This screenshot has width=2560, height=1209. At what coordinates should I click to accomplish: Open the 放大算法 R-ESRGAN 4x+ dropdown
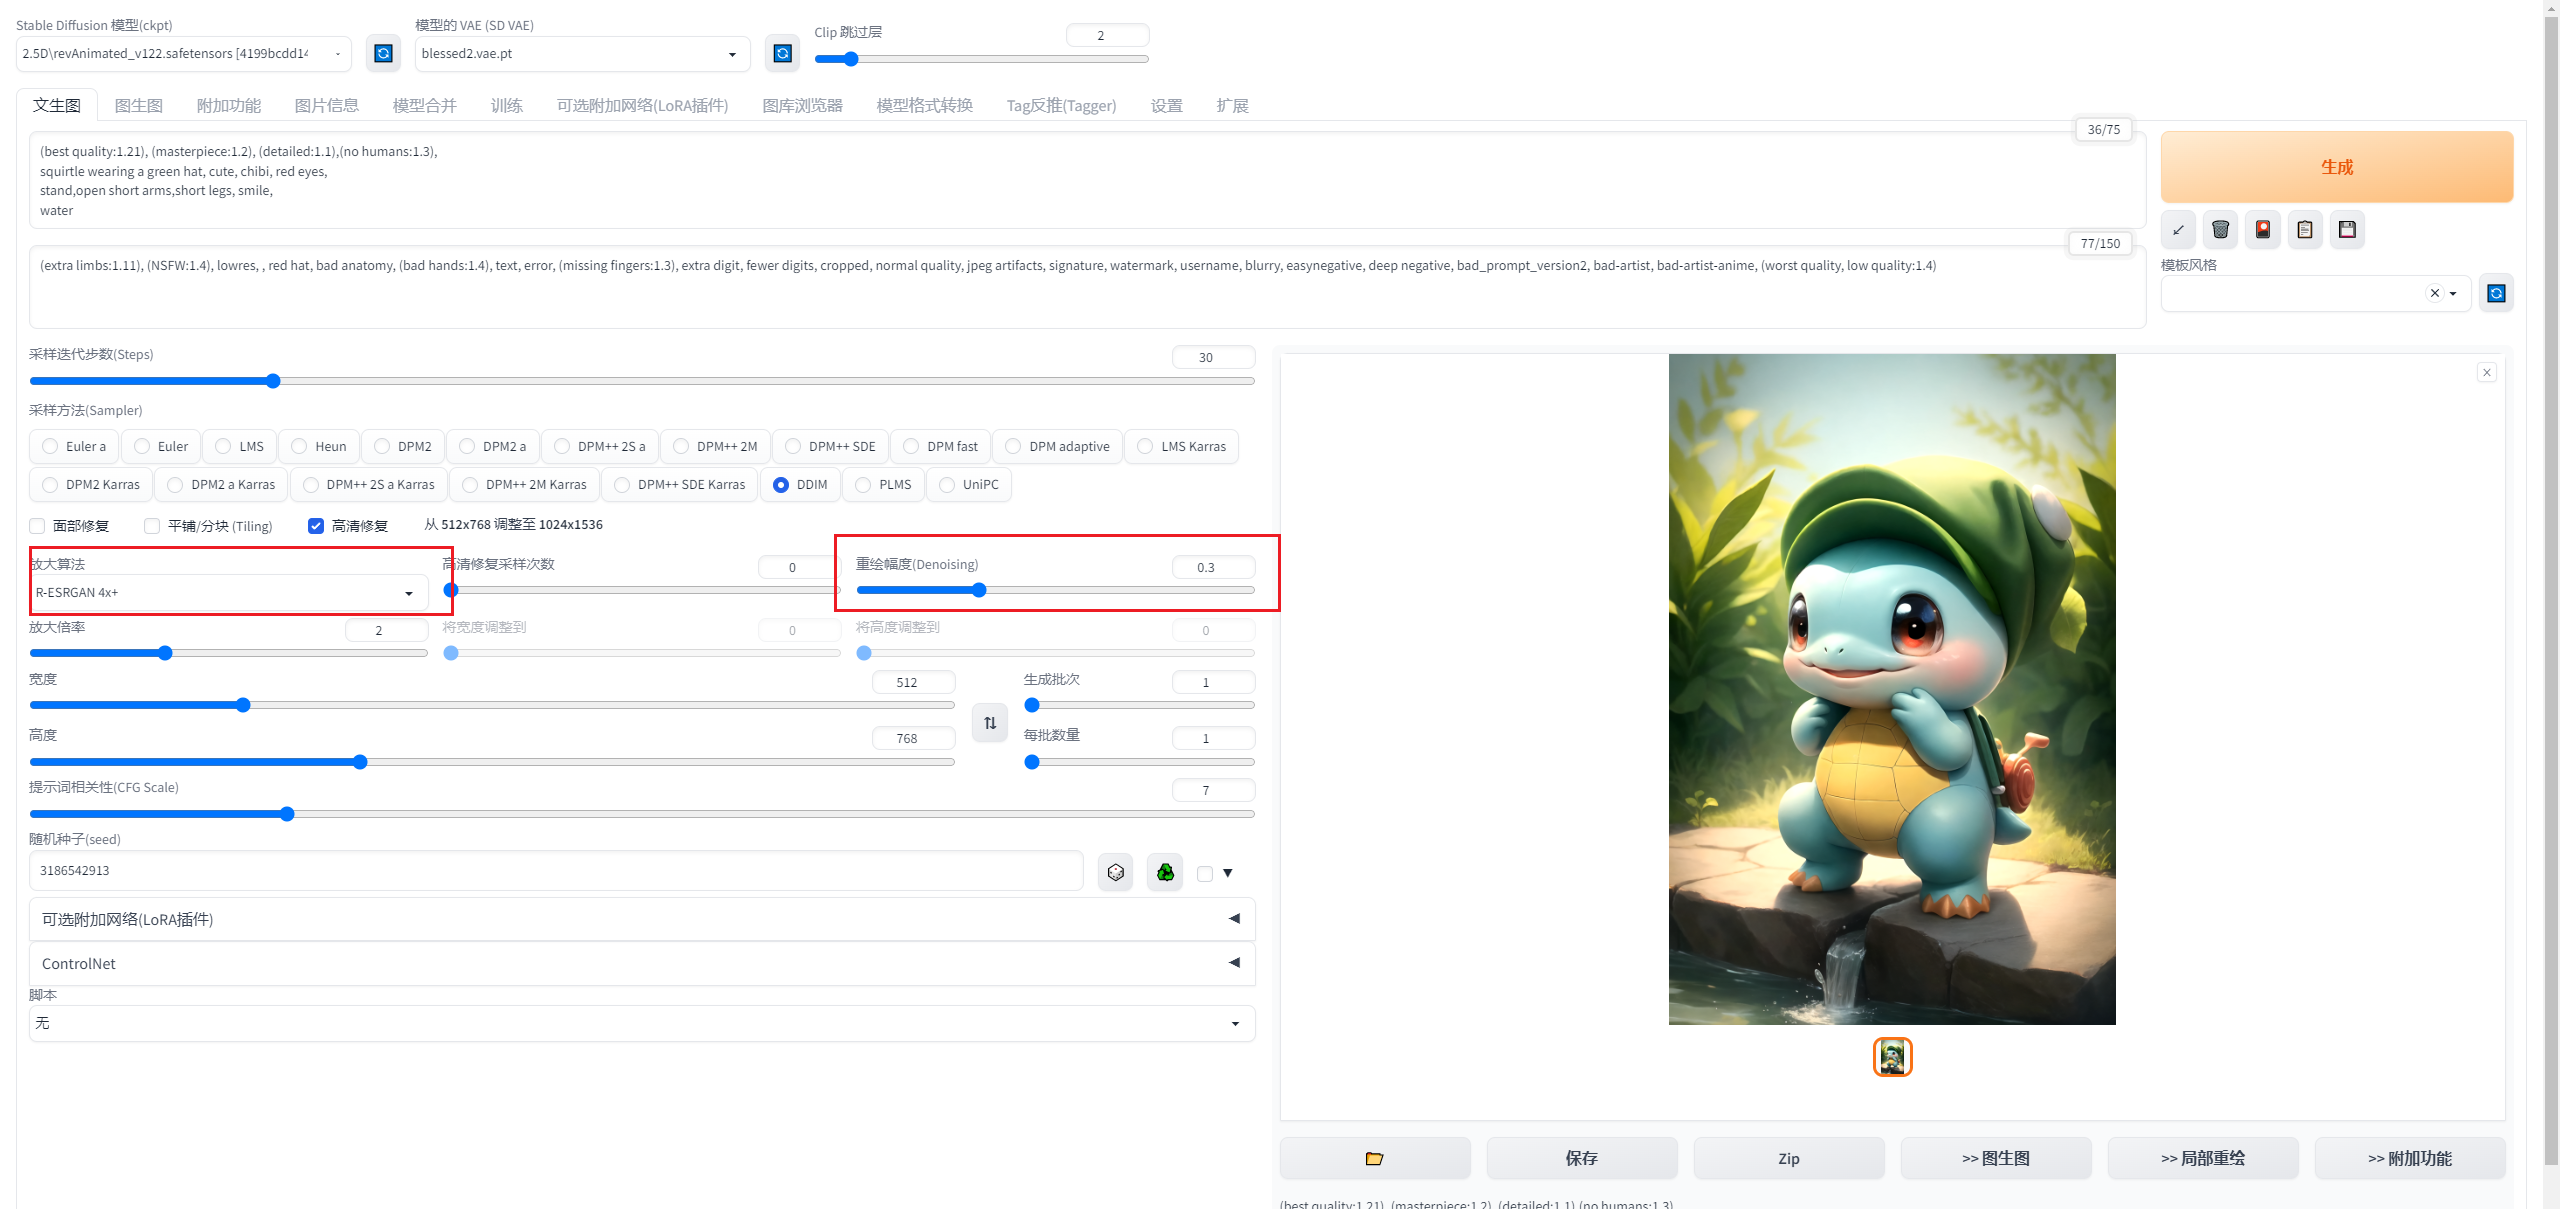(x=228, y=592)
